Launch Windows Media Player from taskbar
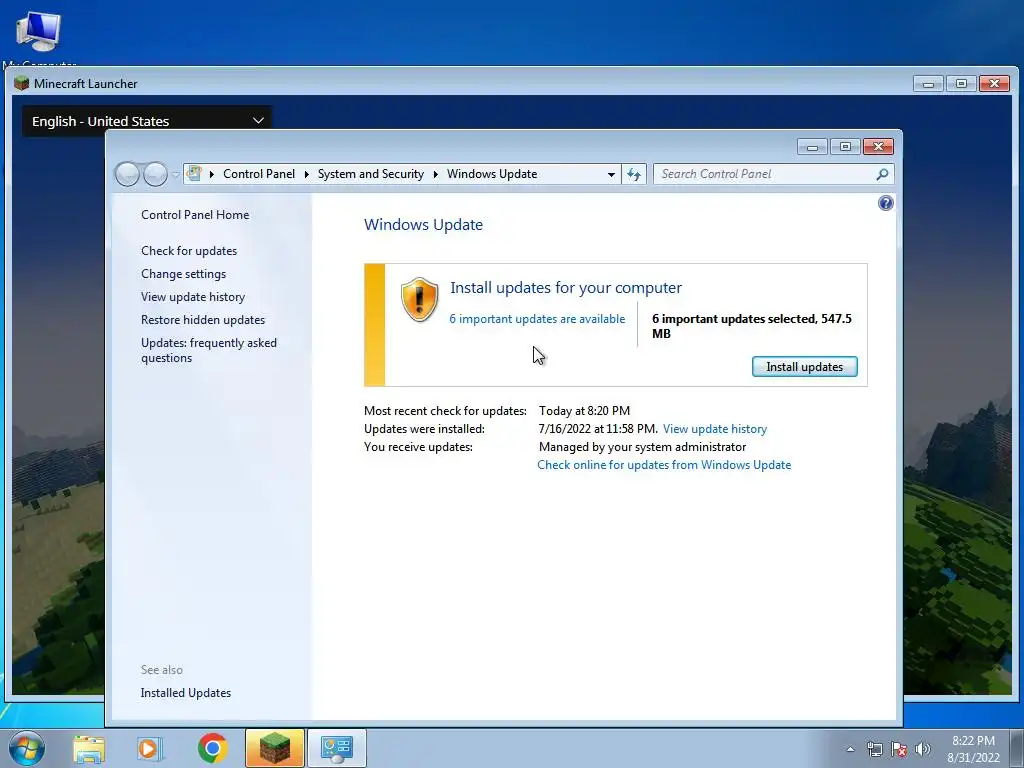The width and height of the screenshot is (1024, 768). pos(149,748)
